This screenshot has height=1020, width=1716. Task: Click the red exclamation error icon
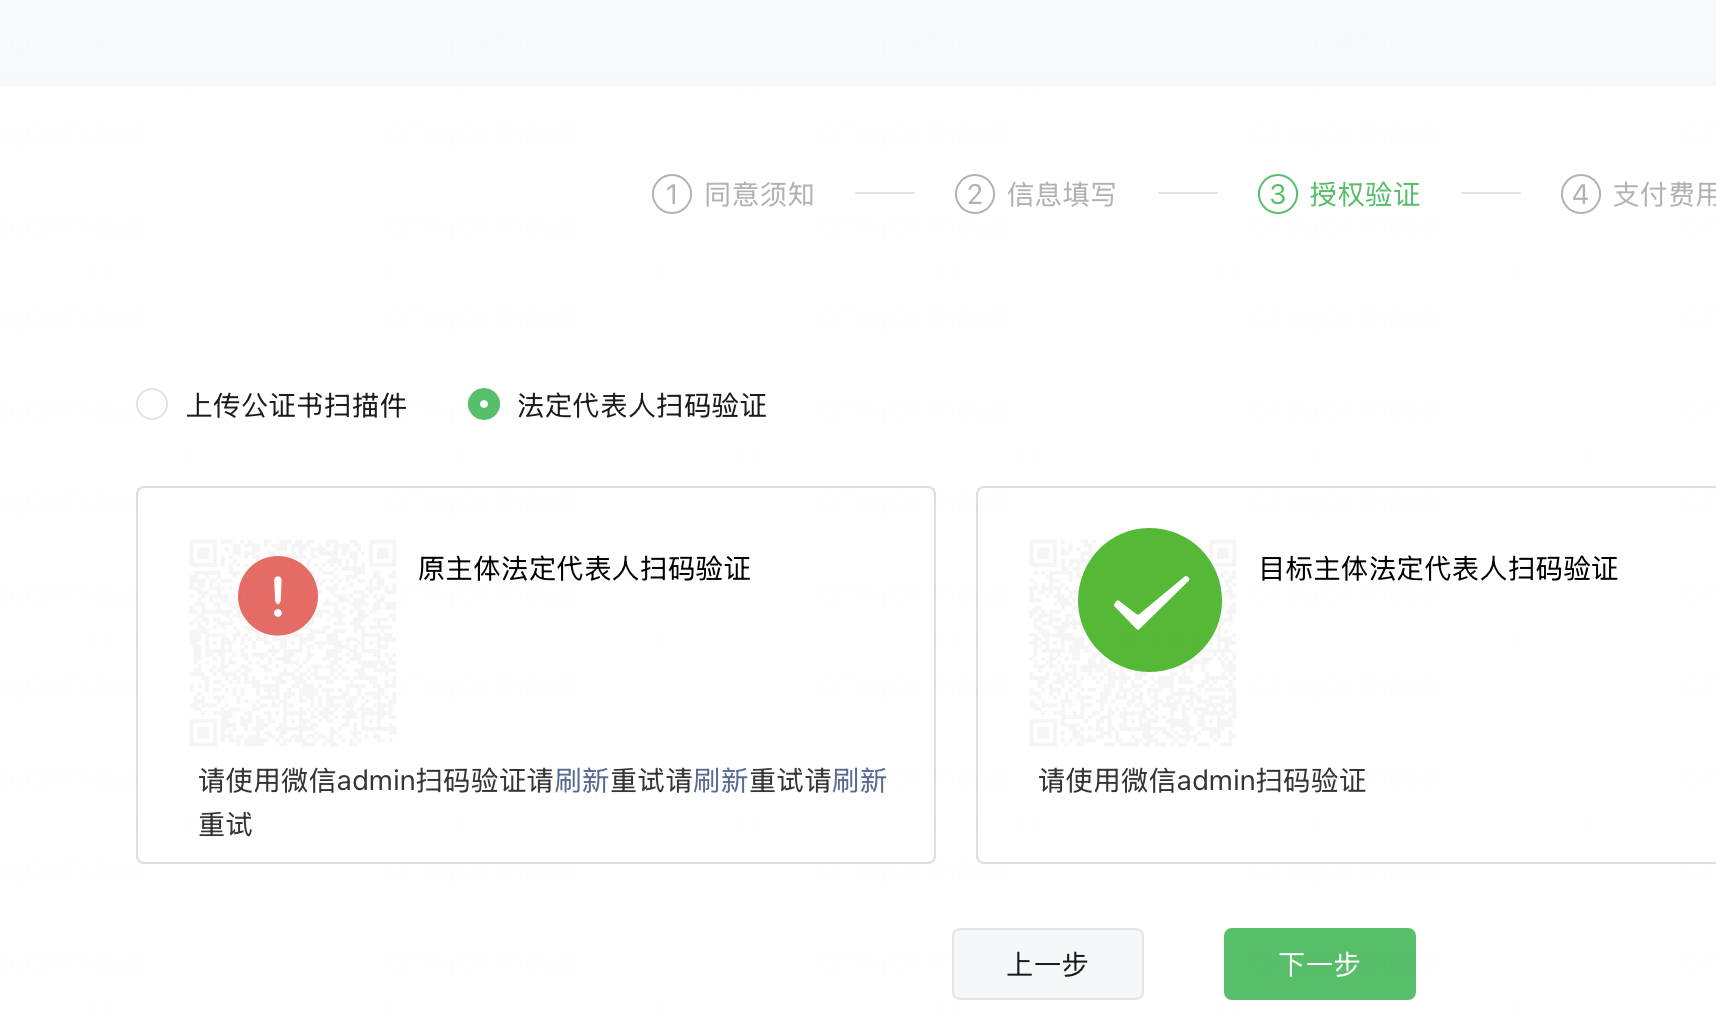click(x=278, y=596)
